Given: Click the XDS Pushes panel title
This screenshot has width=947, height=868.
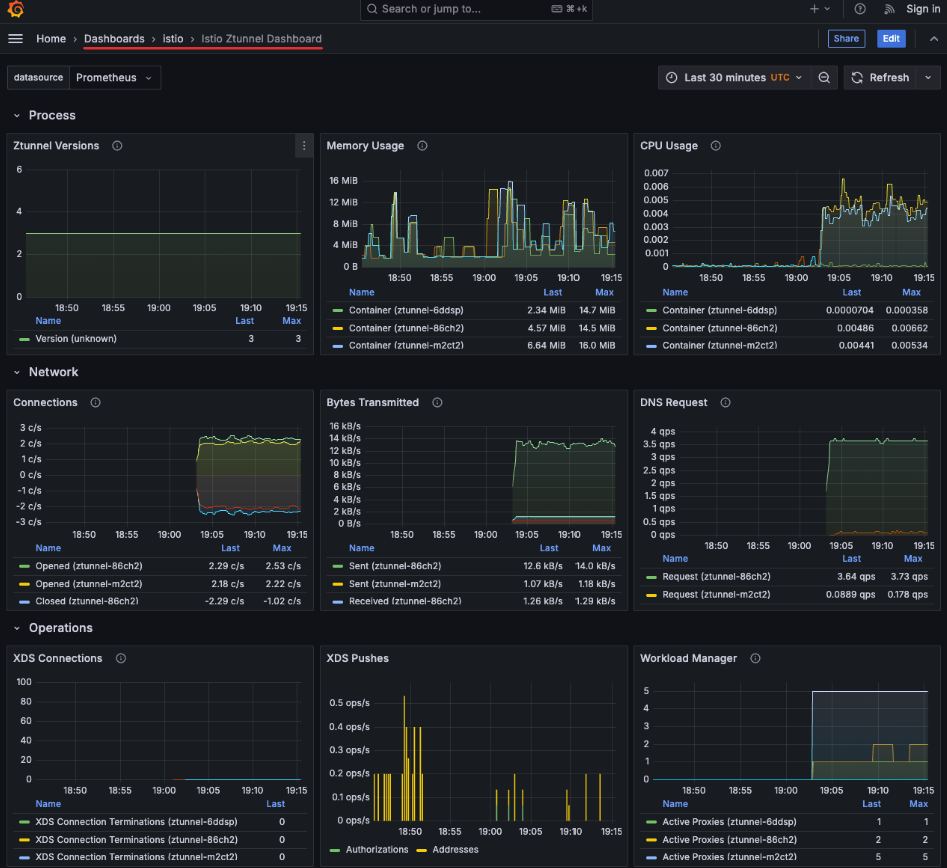Looking at the screenshot, I should point(358,658).
